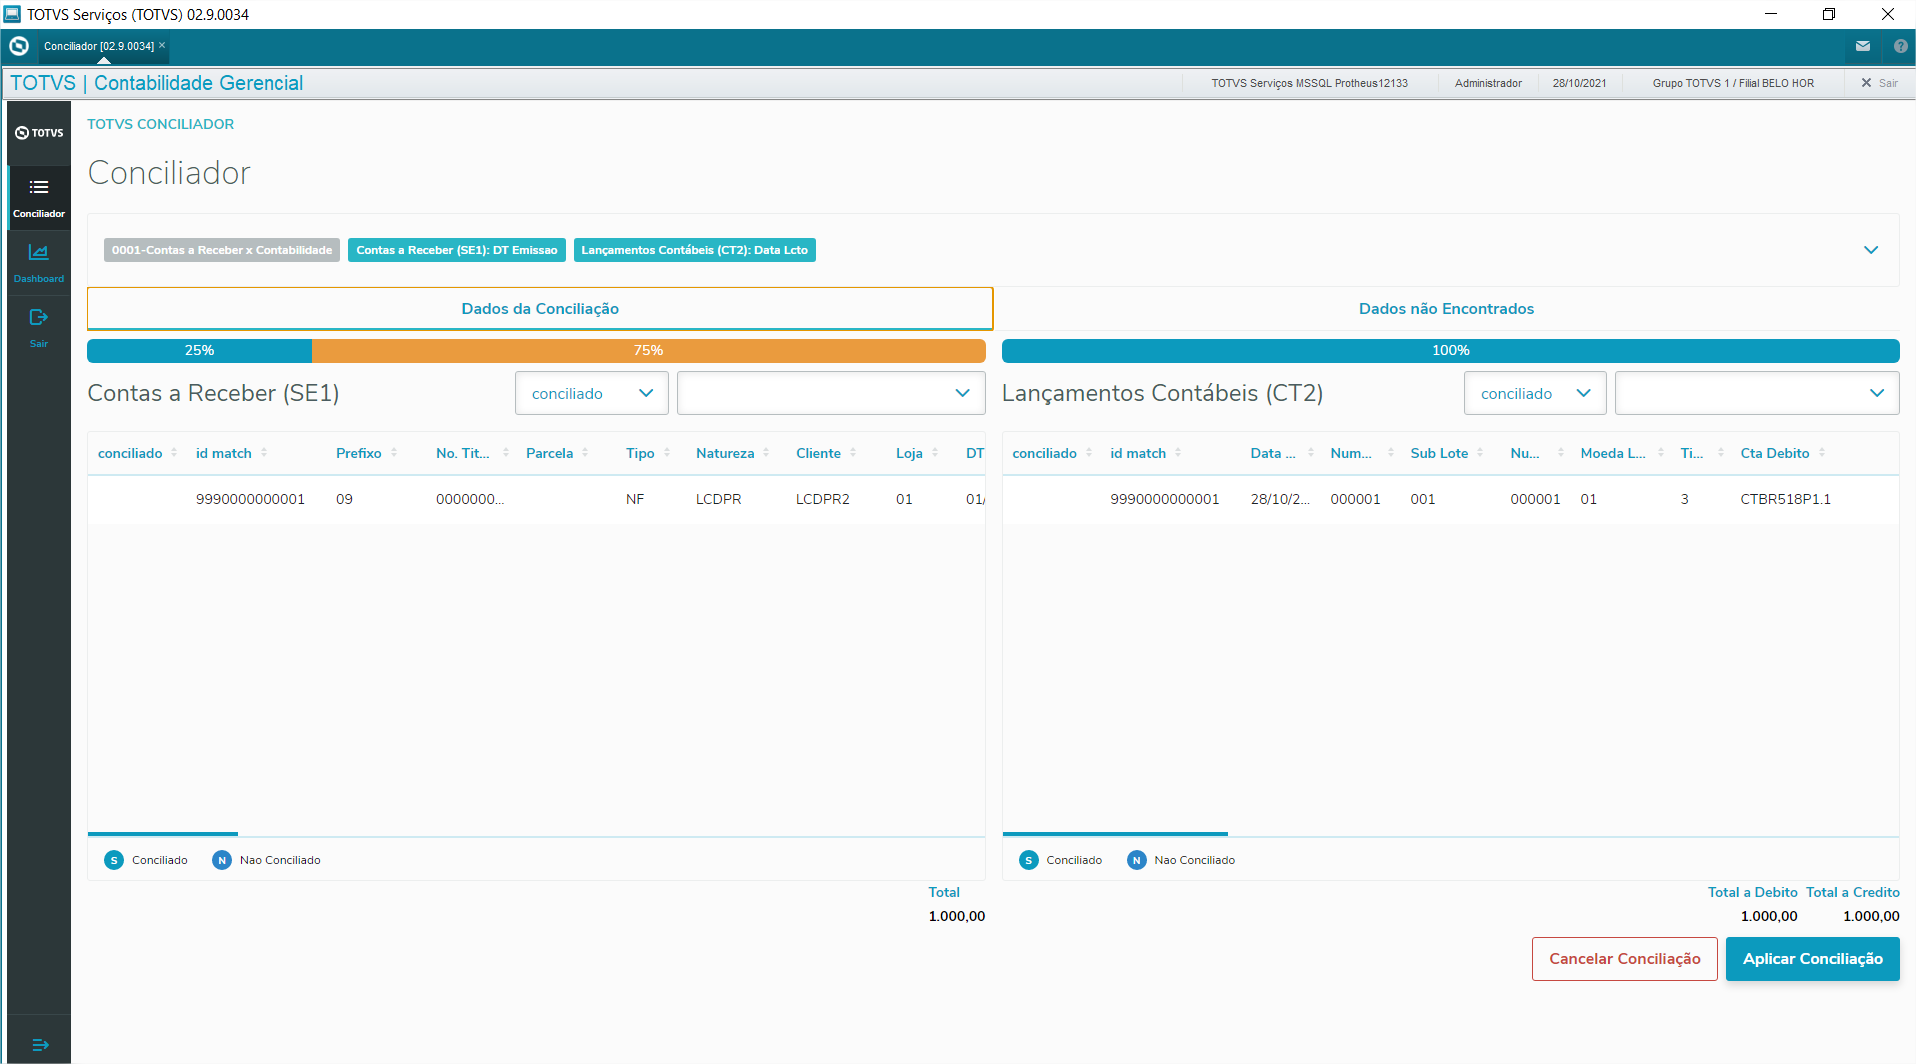1916x1064 pixels.
Task: Click the 75% orange progress segment
Action: (649, 351)
